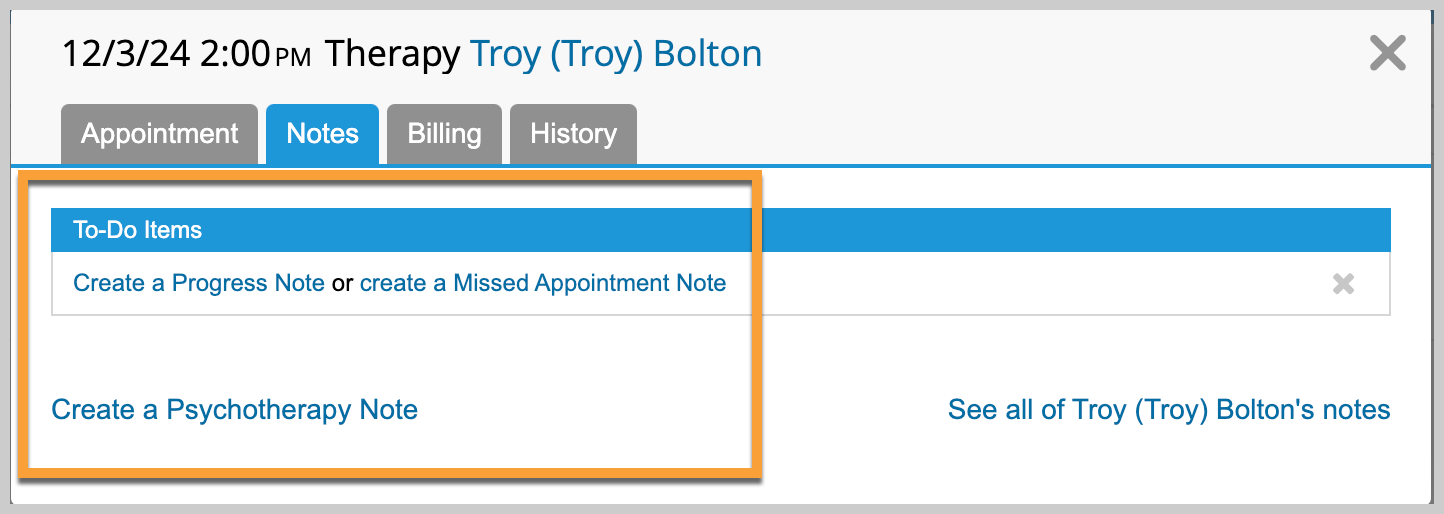This screenshot has height=514, width=1444.
Task: Click the To-Do Items header bar
Action: click(1000, 230)
